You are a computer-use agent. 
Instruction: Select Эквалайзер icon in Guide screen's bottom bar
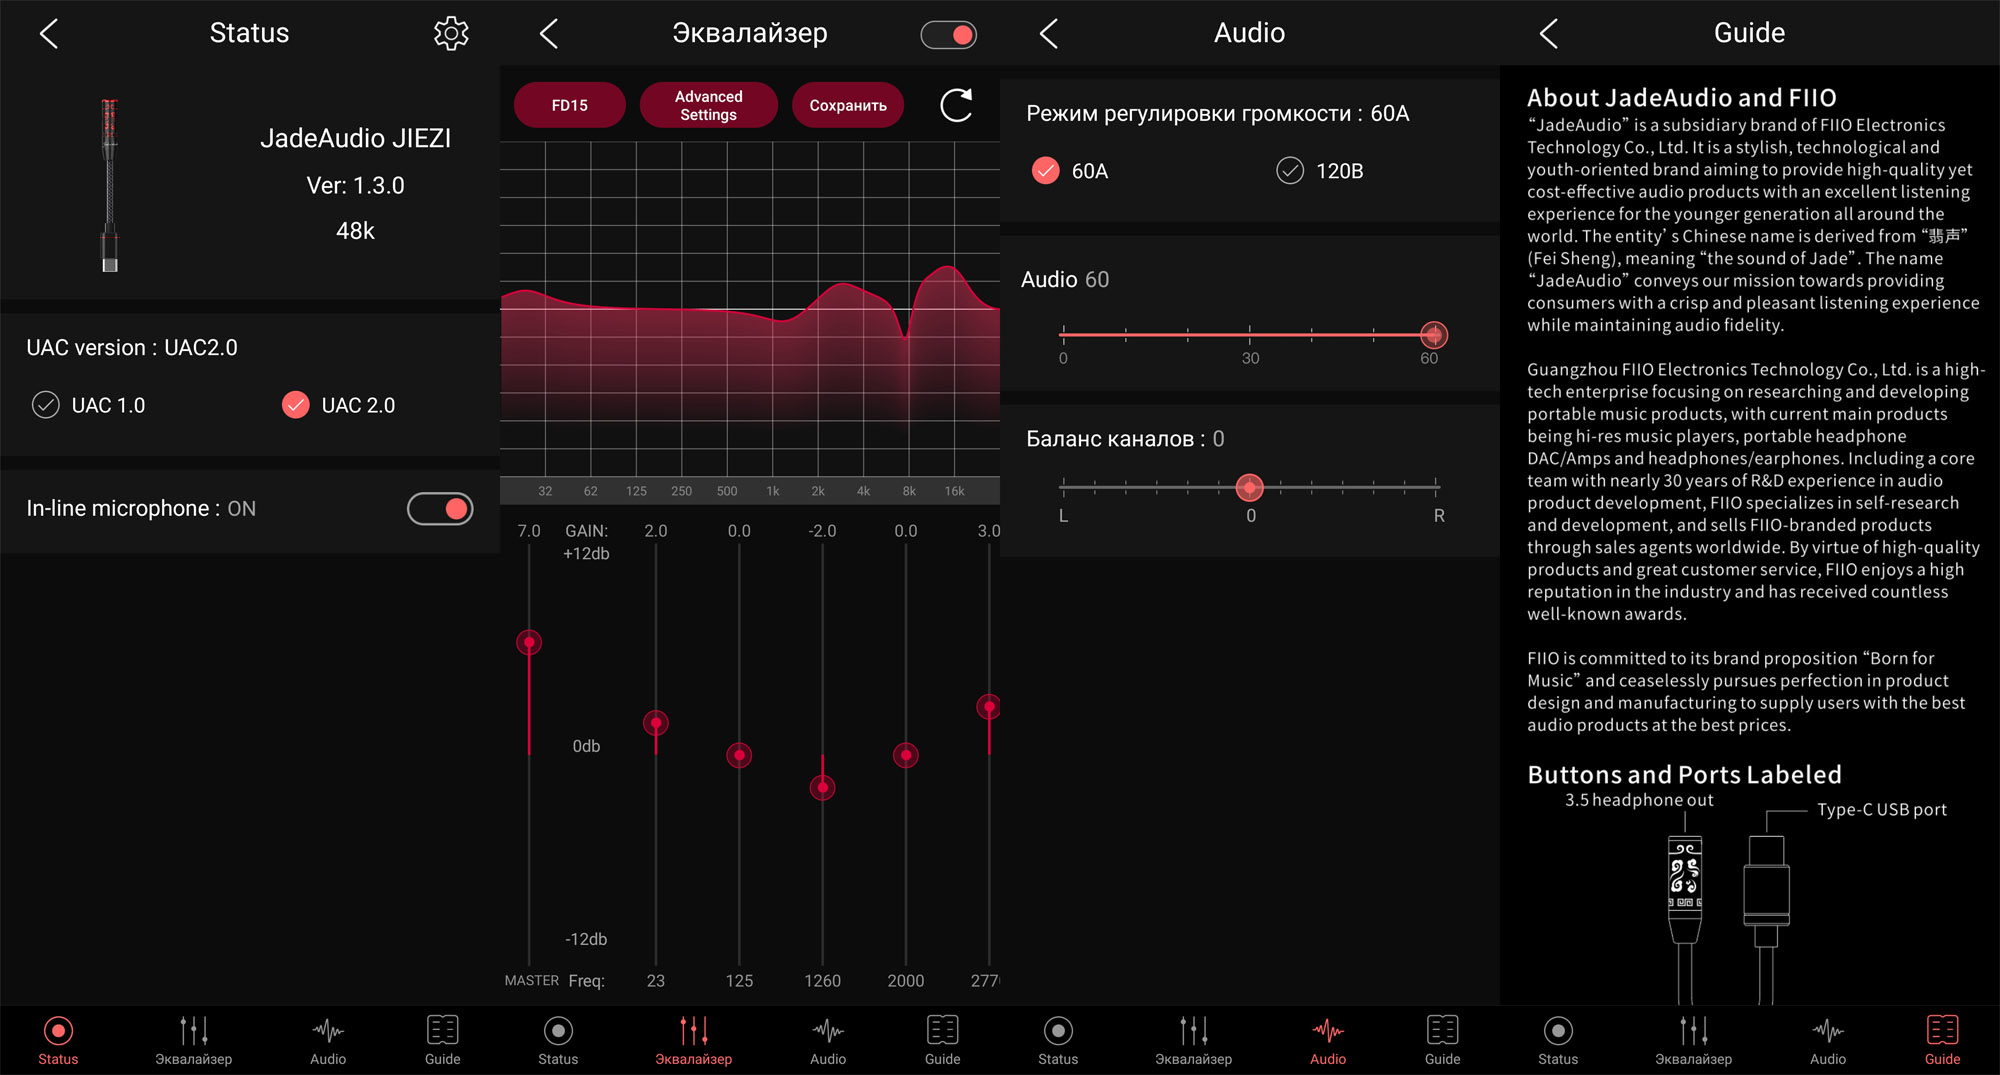[1693, 1040]
